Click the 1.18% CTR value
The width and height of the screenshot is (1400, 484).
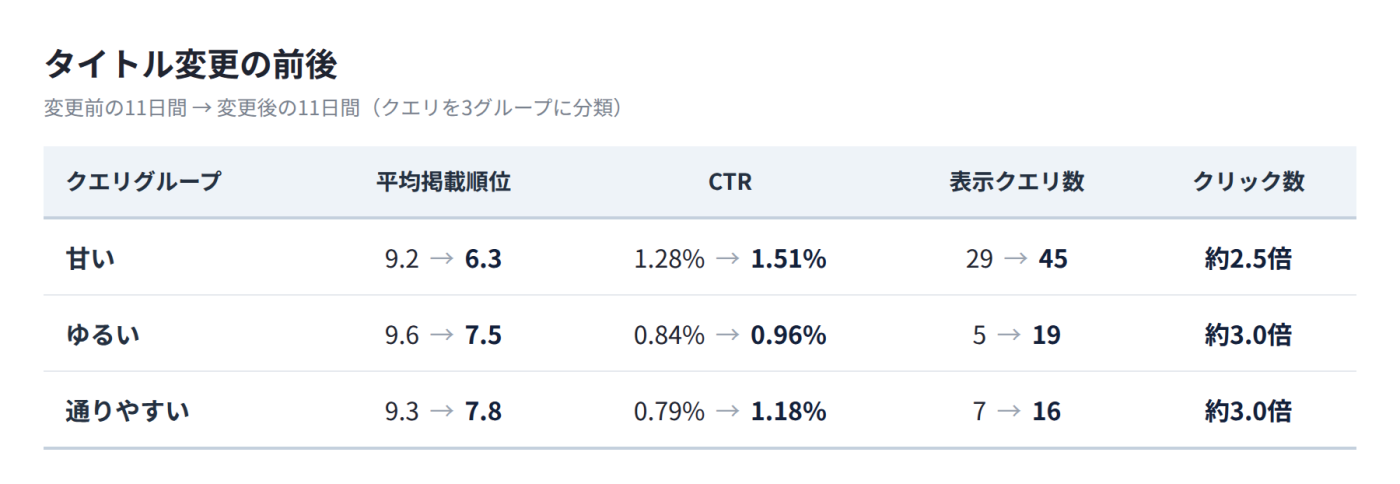(788, 411)
